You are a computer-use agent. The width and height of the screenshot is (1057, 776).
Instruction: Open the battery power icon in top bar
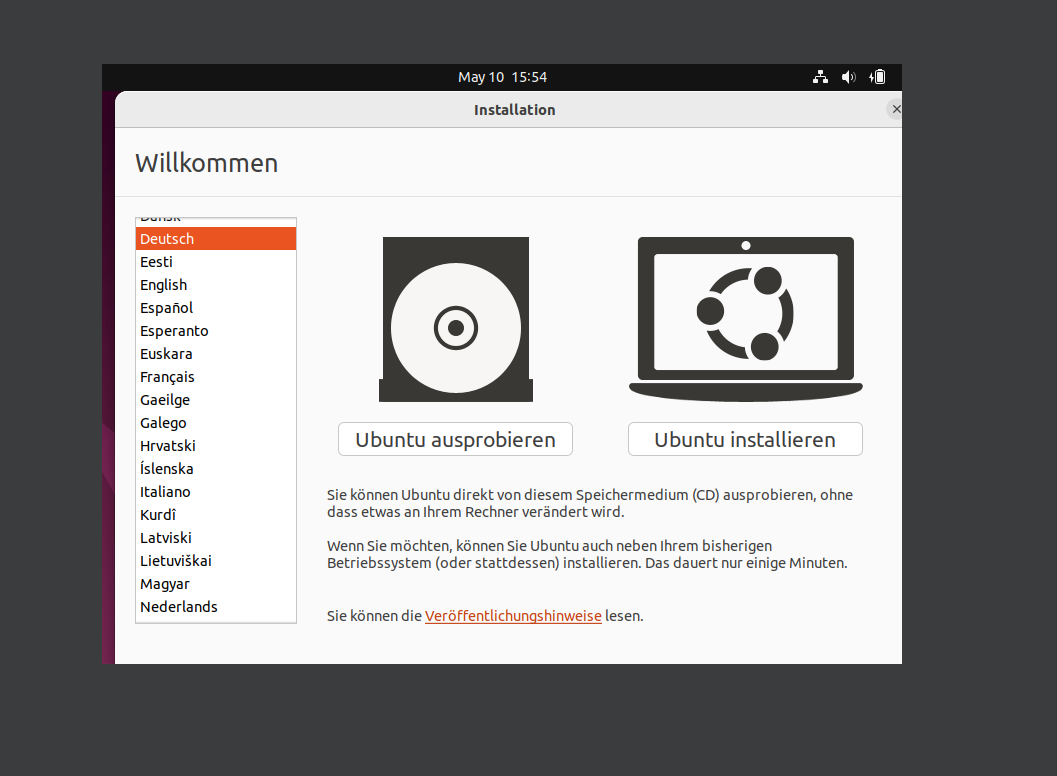pos(877,77)
